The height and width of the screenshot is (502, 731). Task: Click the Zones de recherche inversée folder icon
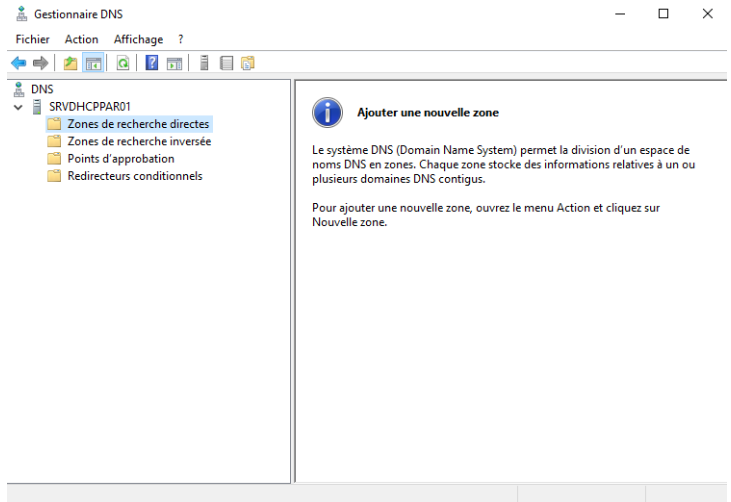pyautogui.click(x=54, y=141)
